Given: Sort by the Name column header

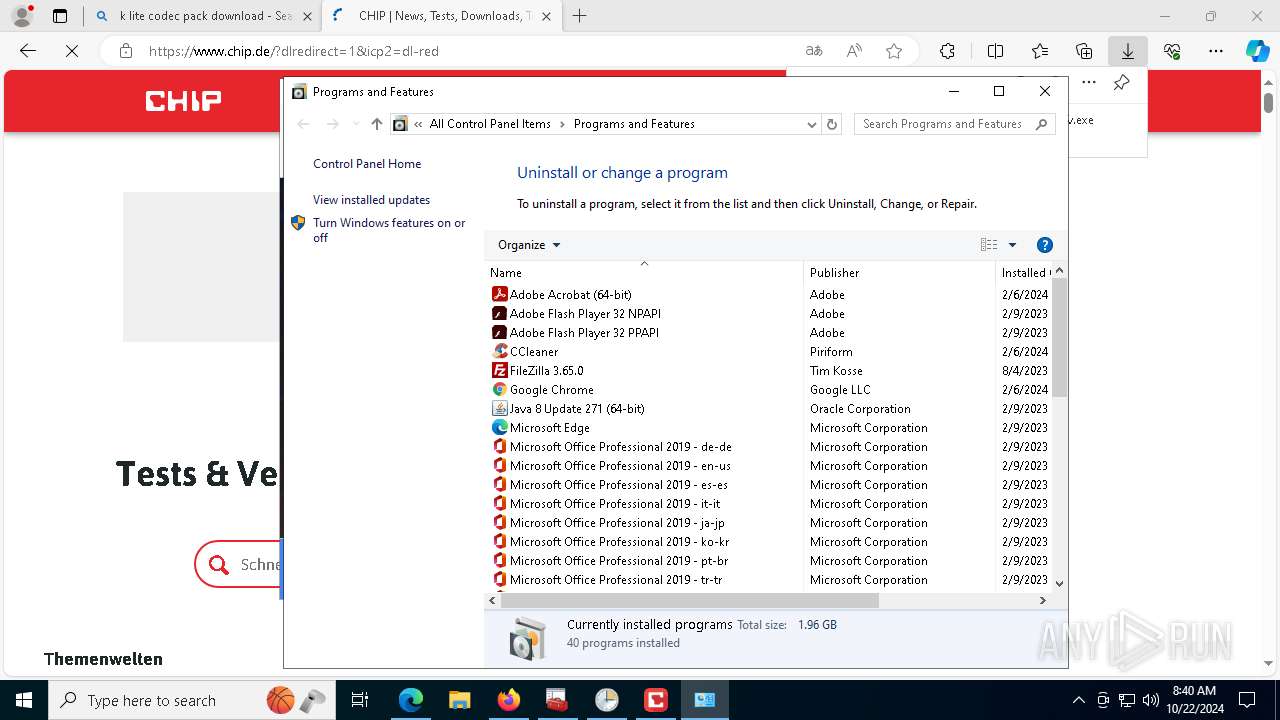Looking at the screenshot, I should point(643,272).
